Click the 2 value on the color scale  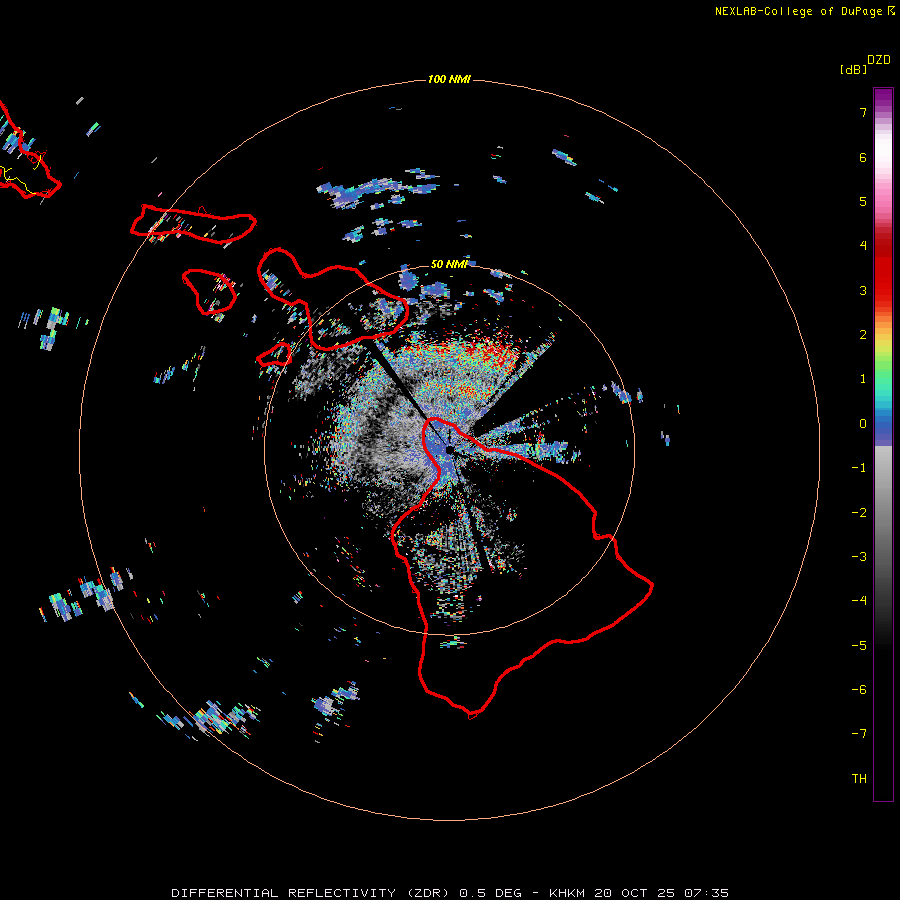[863, 335]
